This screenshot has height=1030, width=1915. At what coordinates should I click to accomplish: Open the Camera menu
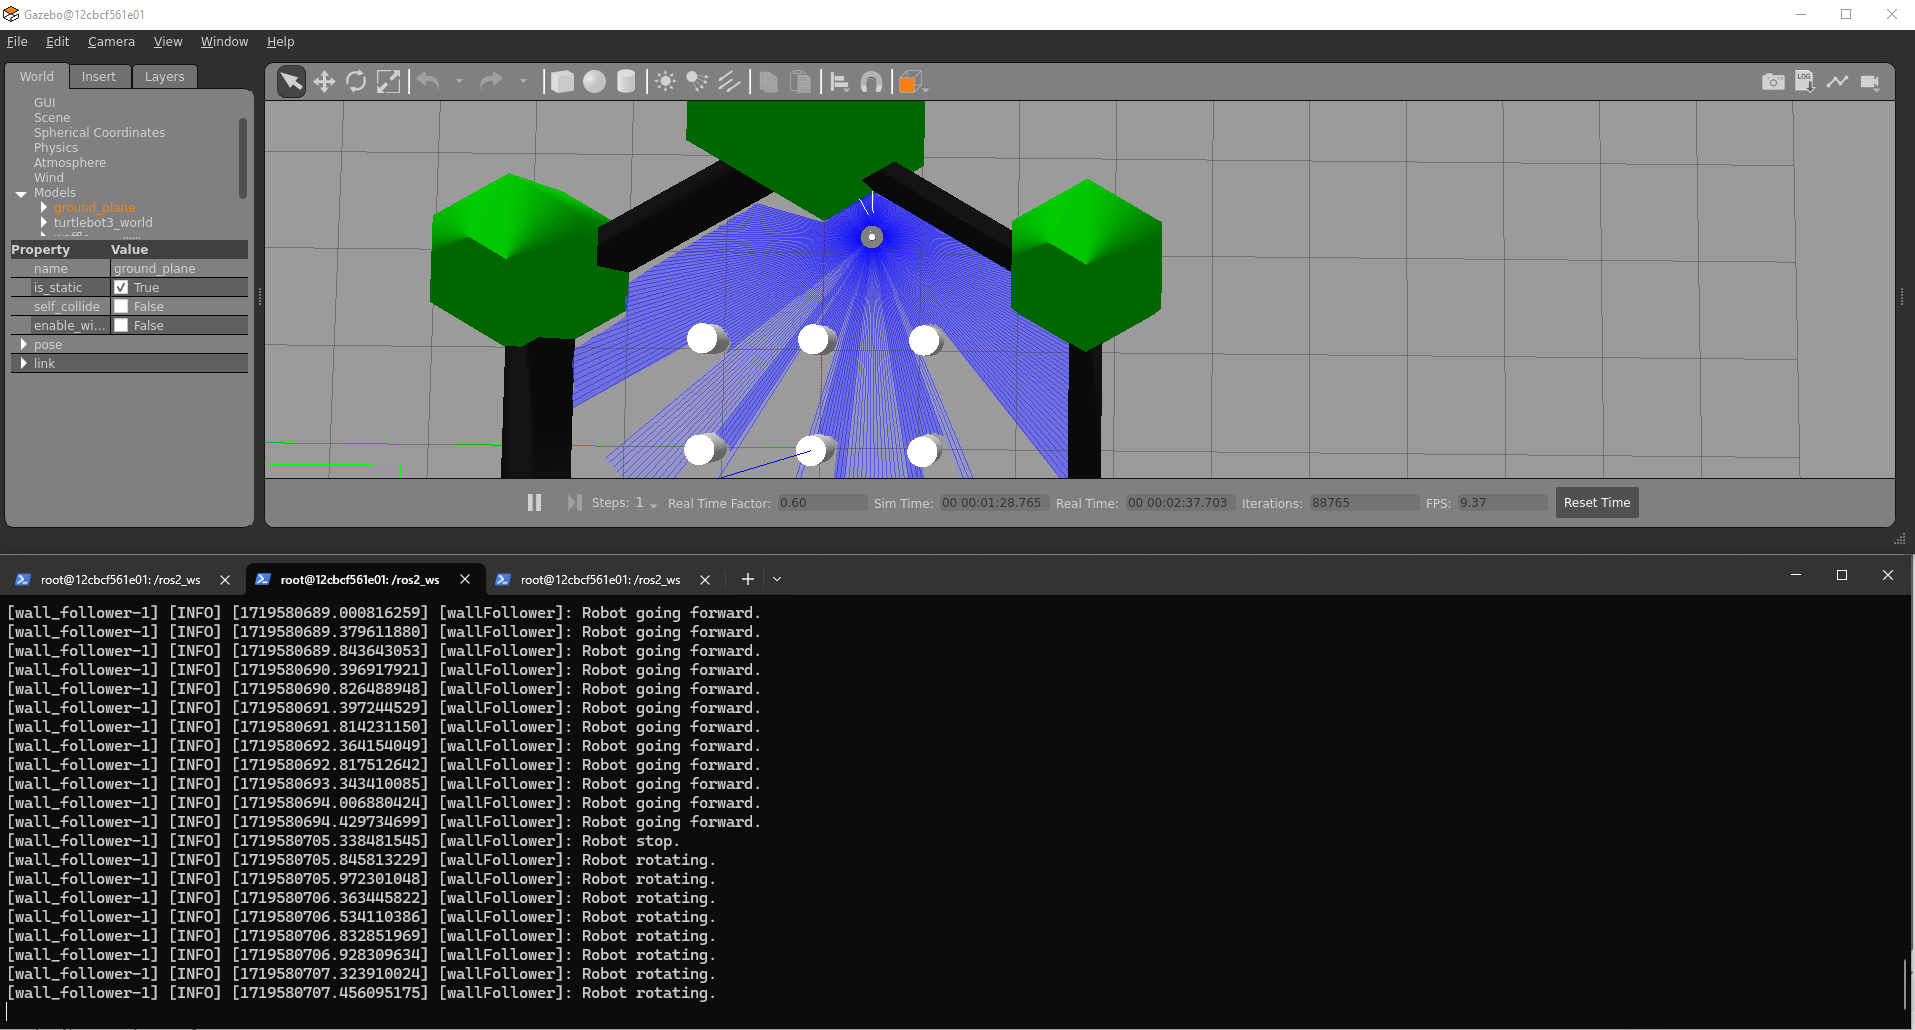[x=111, y=42]
